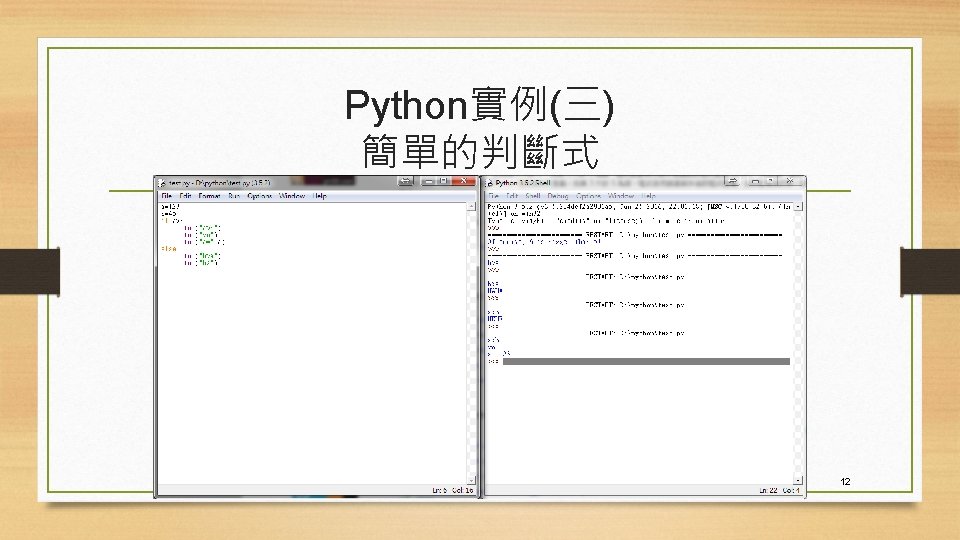Click the Ln/Col status in editor window
960x540 pixels.
coord(453,490)
